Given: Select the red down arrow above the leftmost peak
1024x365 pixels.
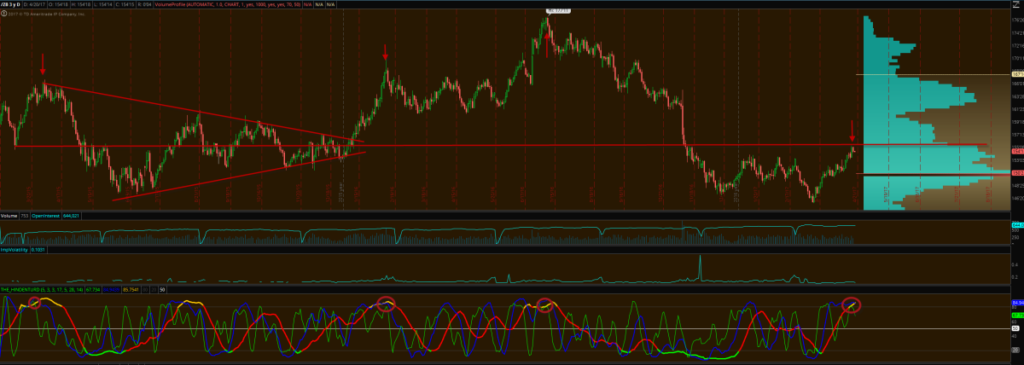Looking at the screenshot, I should click(x=42, y=65).
